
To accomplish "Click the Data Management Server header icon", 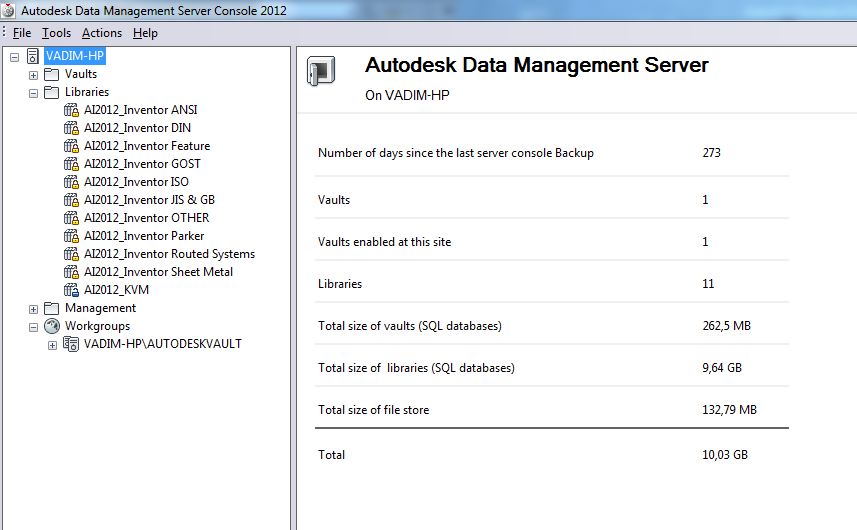I will (321, 71).
